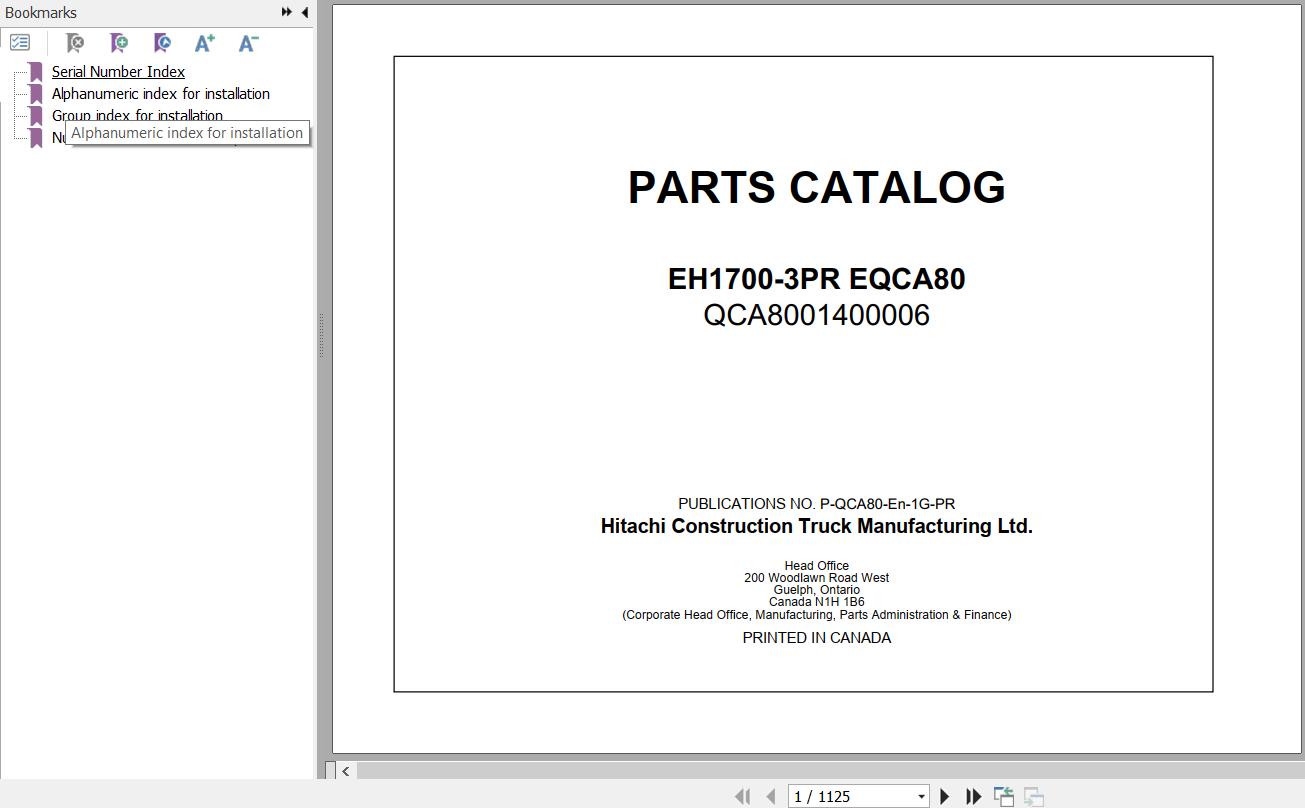Viewport: 1305px width, 808px height.
Task: Click the EH1700-3PR EQCA80 model text
Action: (816, 279)
